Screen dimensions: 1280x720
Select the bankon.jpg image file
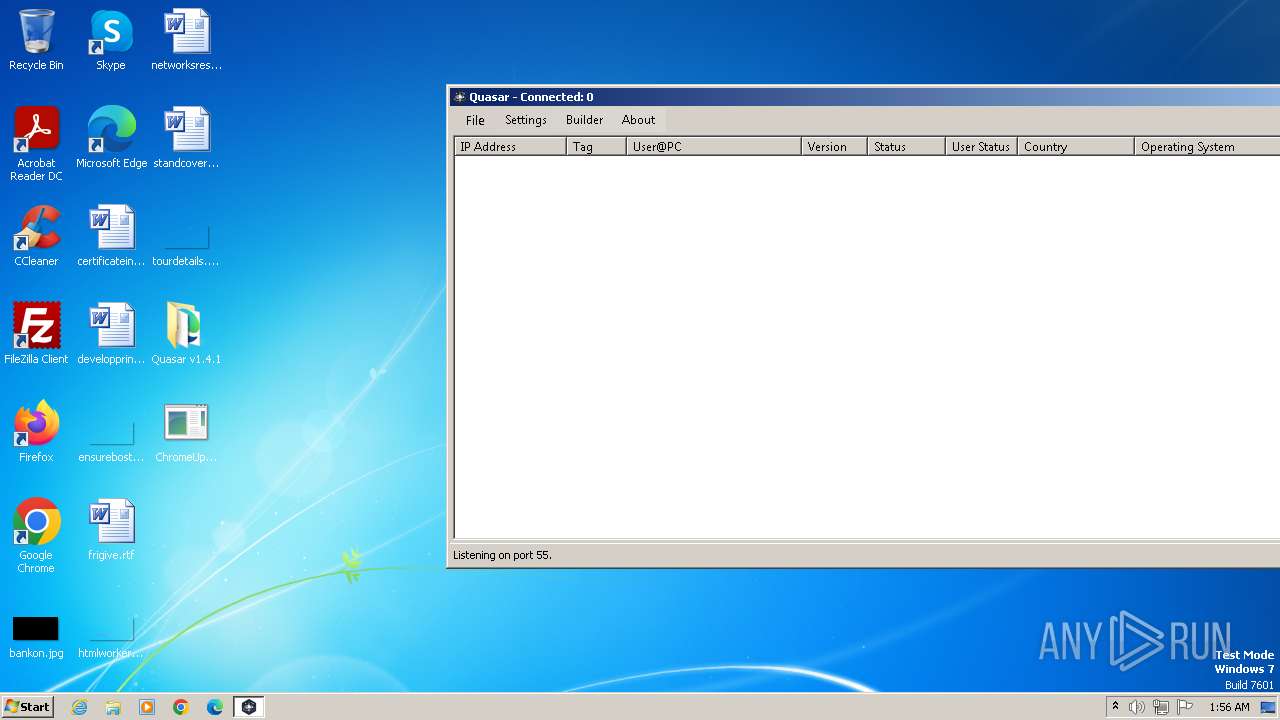click(36, 638)
